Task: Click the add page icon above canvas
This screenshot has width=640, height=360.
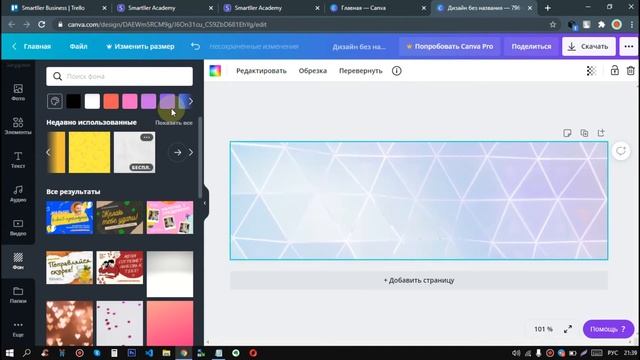Action: pos(601,133)
